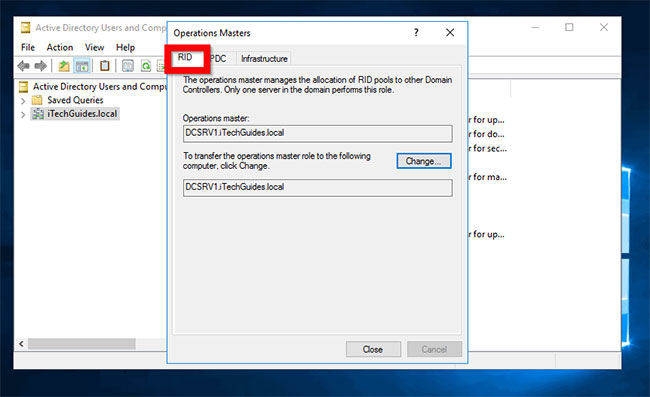Click the Operations master text field

tap(318, 133)
